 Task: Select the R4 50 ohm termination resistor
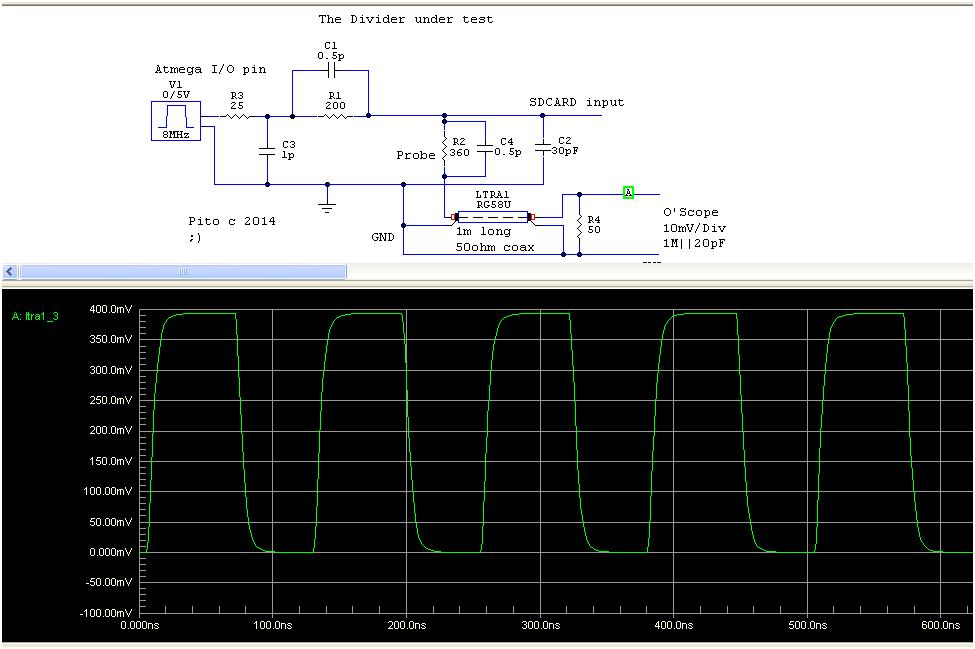coord(578,226)
